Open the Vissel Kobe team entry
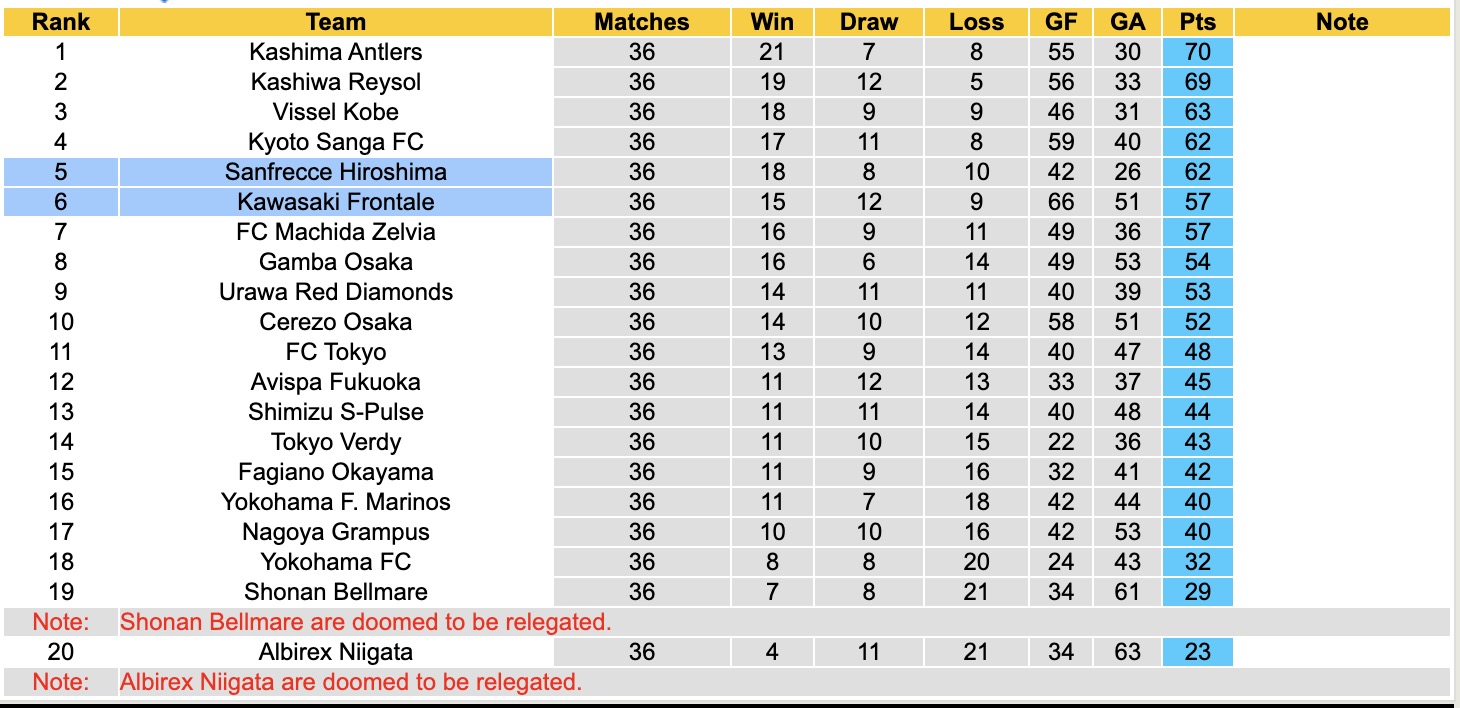The image size is (1460, 708). 336,112
